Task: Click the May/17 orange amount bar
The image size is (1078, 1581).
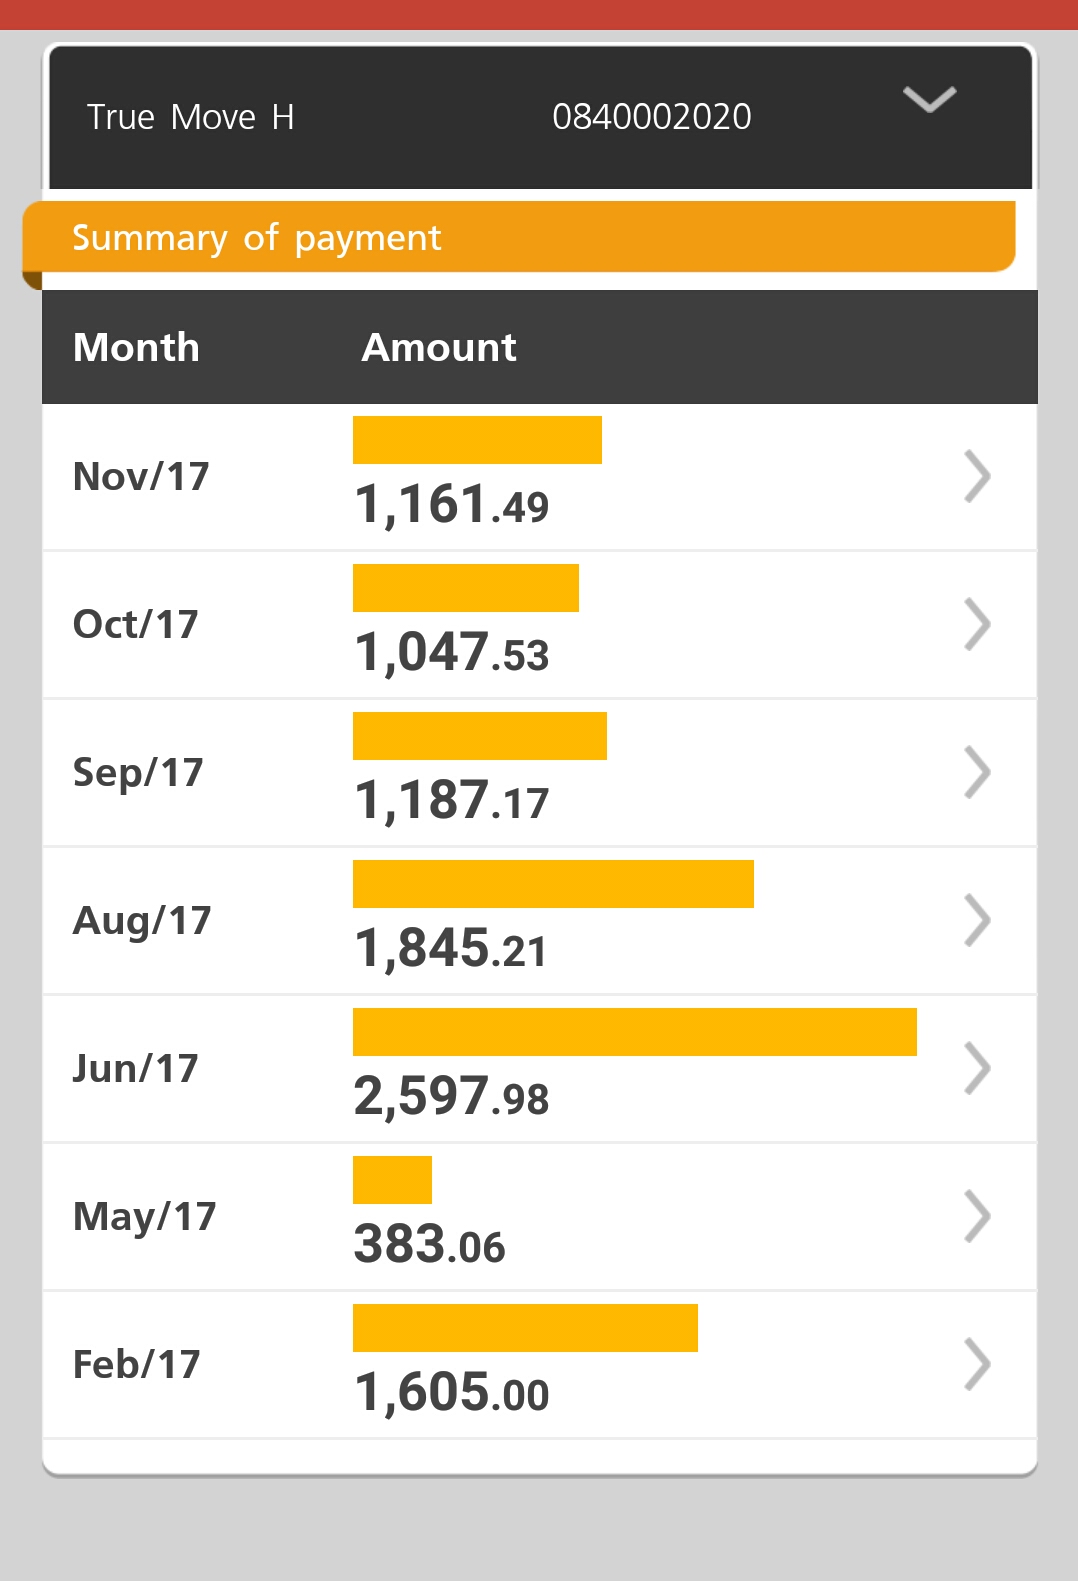Action: point(392,1180)
